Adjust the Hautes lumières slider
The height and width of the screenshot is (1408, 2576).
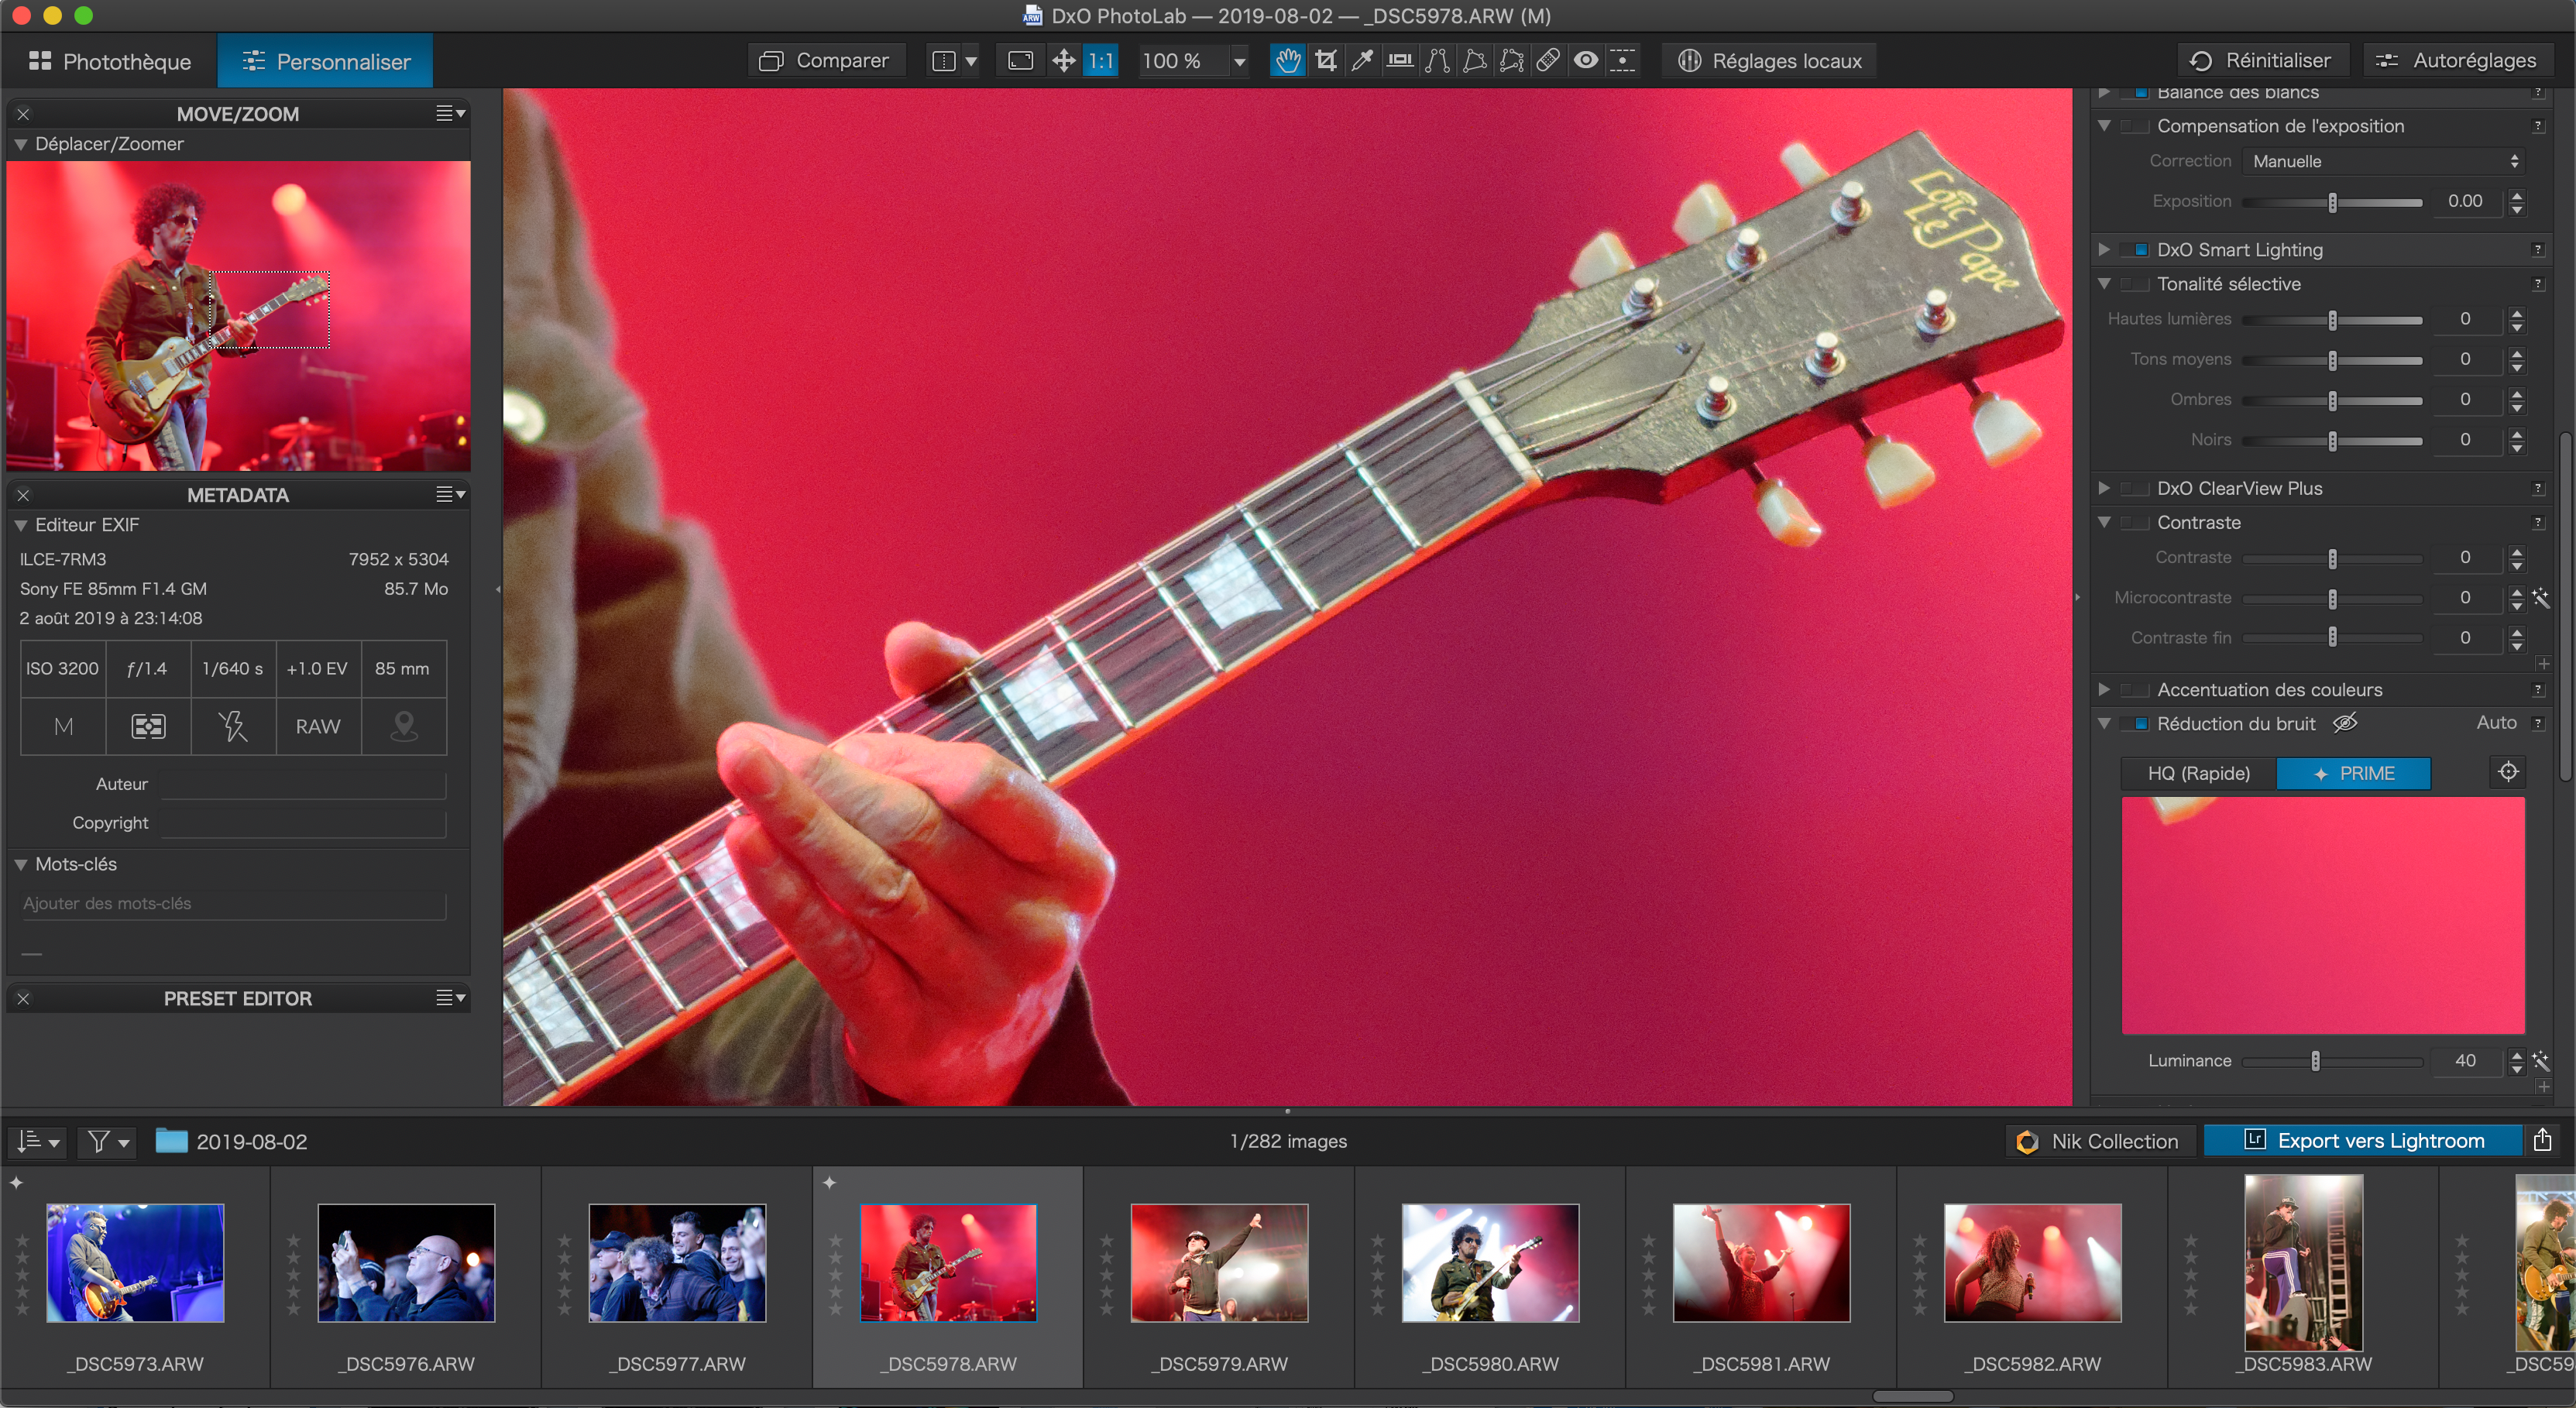coord(2332,320)
